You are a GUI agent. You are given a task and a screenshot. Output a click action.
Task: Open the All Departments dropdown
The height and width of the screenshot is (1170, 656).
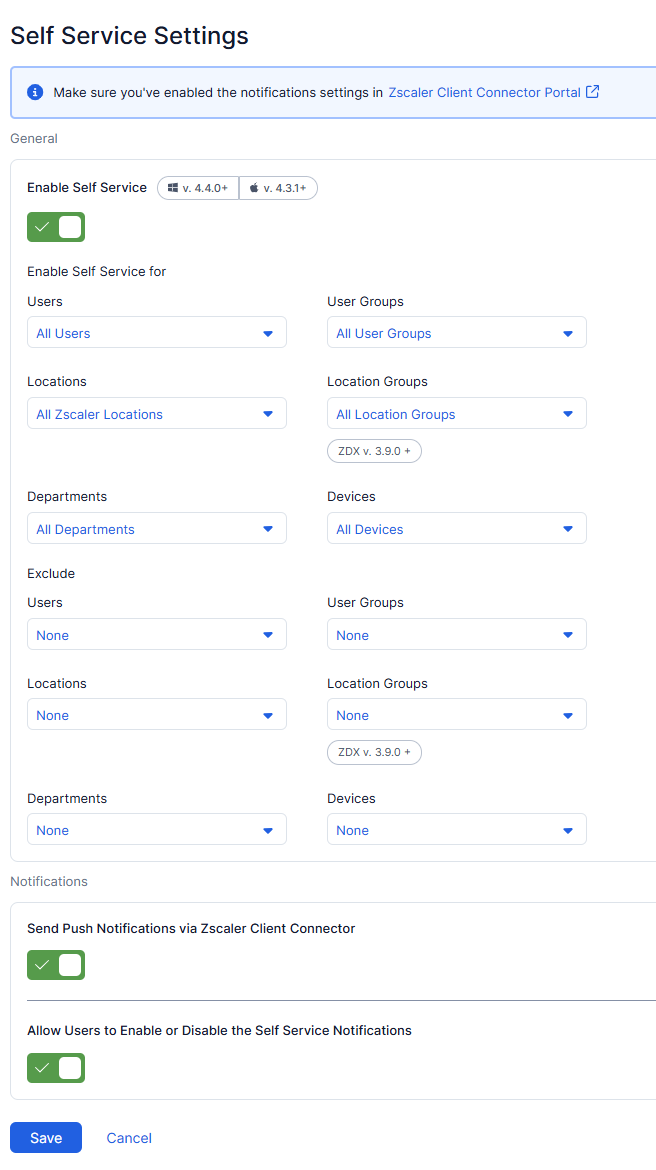(157, 528)
